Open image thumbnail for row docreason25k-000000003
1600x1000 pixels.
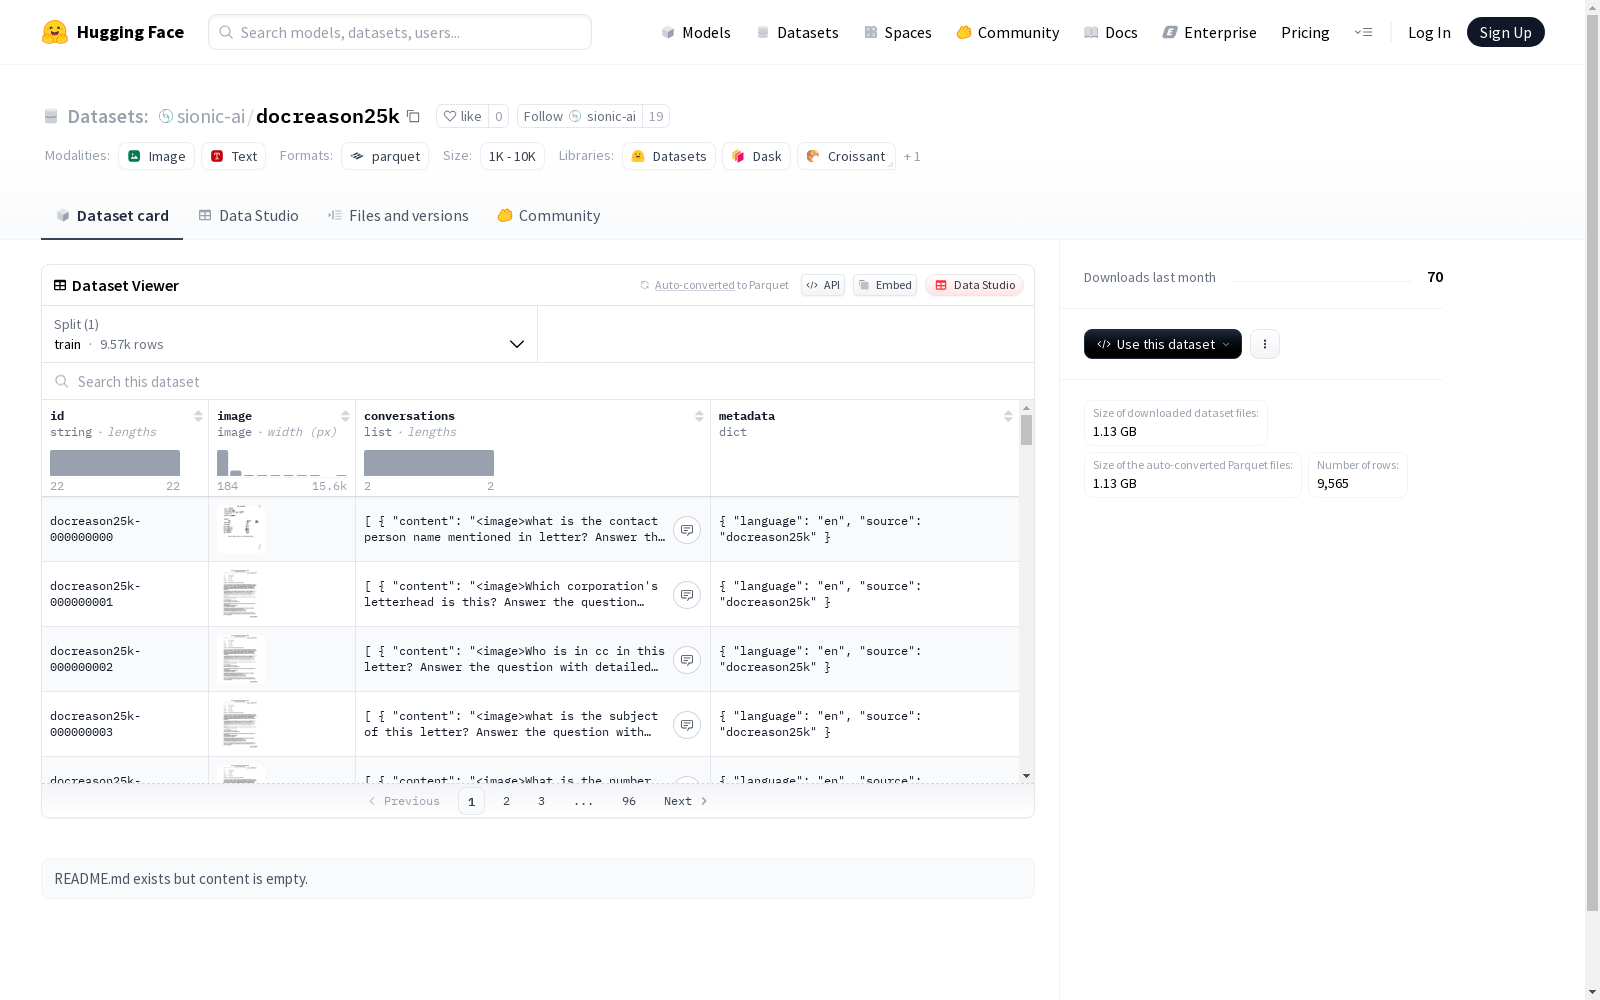pos(240,724)
